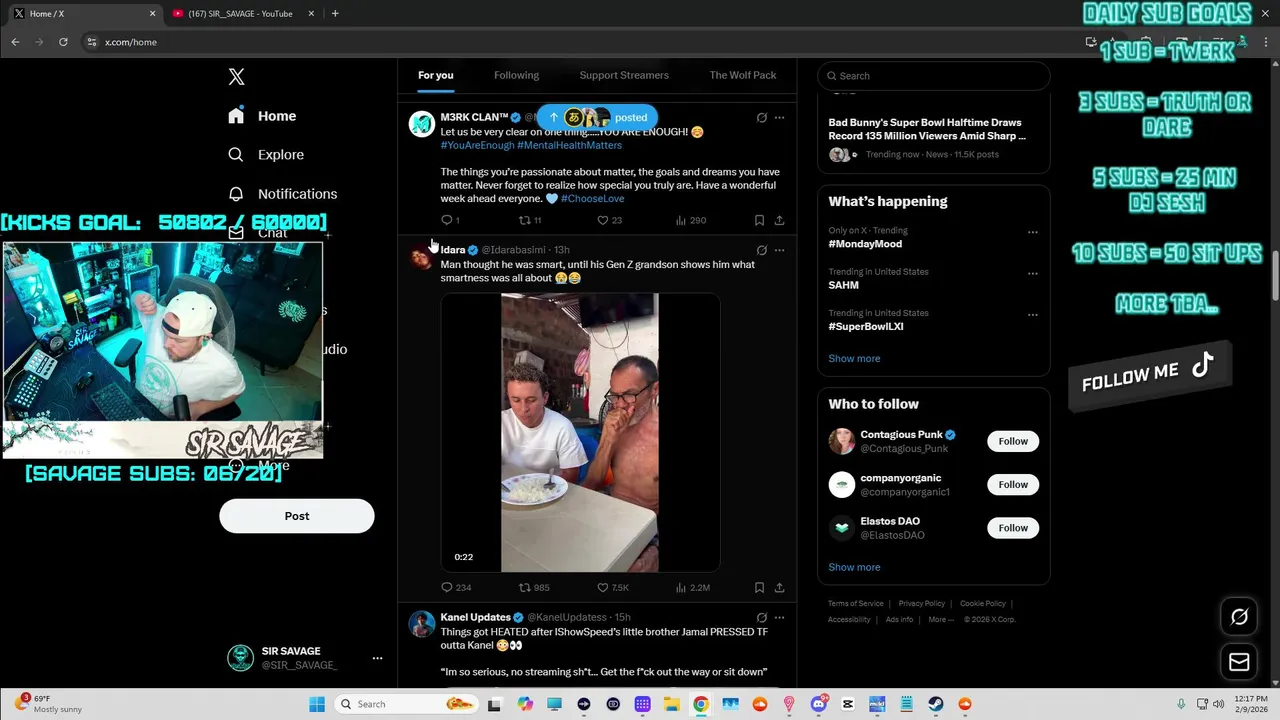Click Show more under What's happening
Viewport: 1280px width, 720px height.
(854, 359)
